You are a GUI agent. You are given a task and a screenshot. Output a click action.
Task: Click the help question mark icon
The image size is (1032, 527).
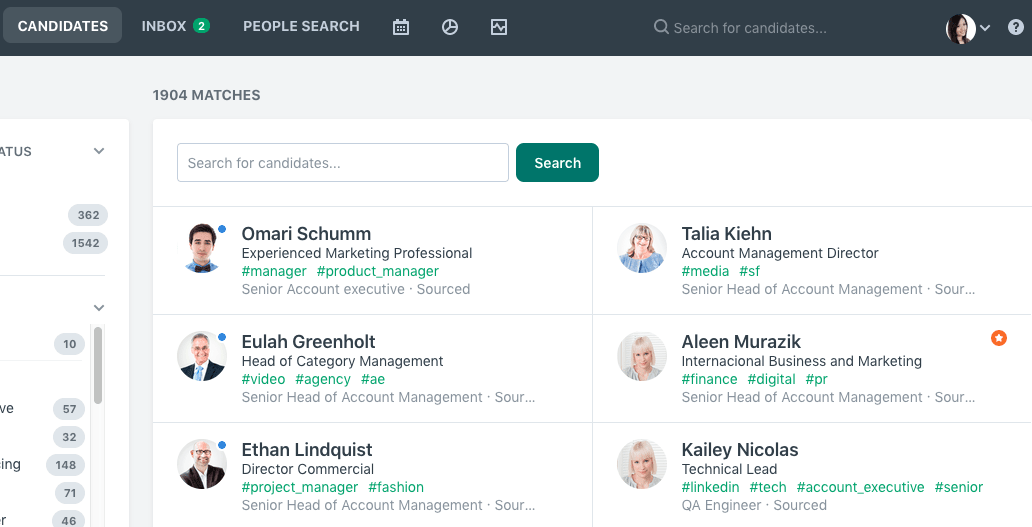(x=1016, y=27)
